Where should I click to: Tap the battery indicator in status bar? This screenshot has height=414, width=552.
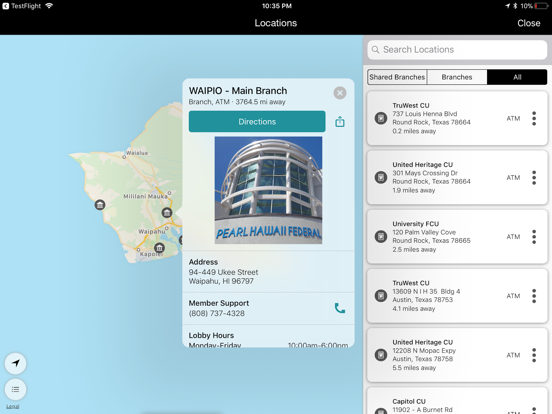541,6
